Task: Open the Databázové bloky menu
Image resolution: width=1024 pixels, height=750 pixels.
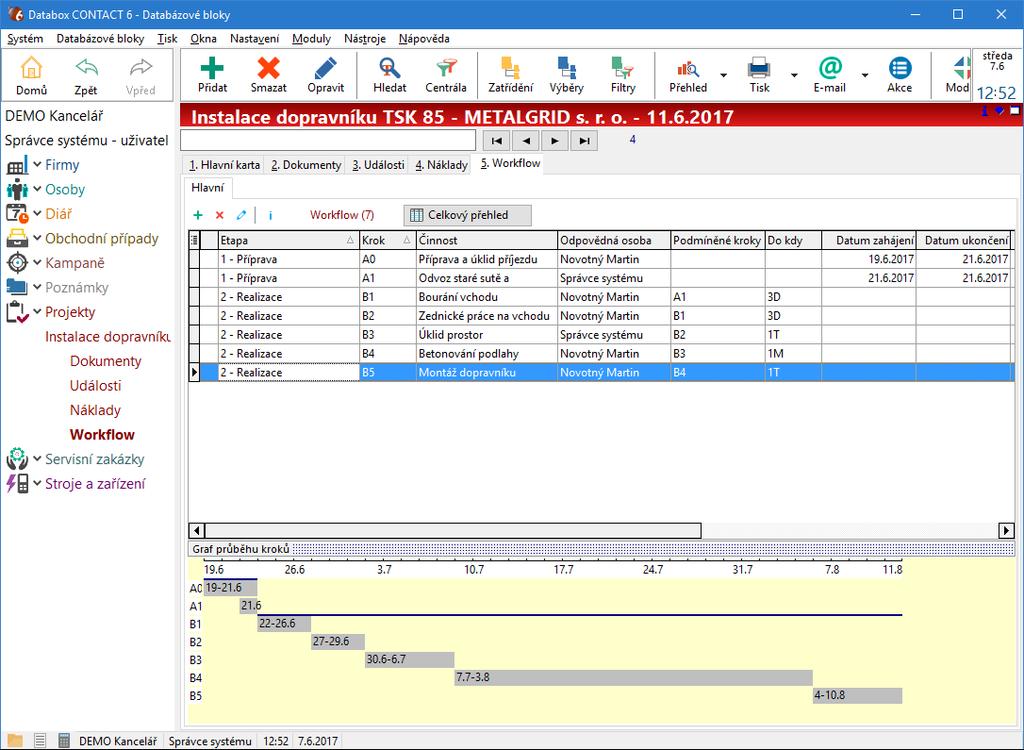Action: point(100,39)
